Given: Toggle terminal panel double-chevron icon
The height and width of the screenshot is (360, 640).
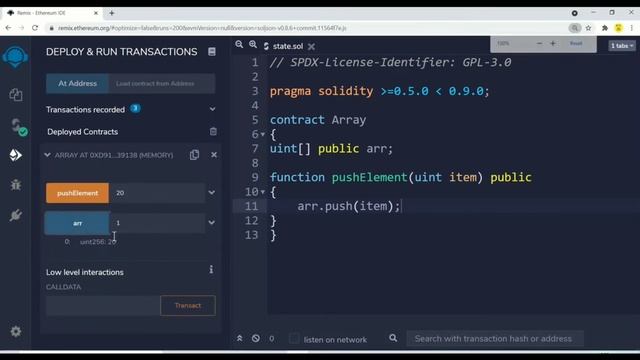Looking at the screenshot, I should pyautogui.click(x=240, y=338).
